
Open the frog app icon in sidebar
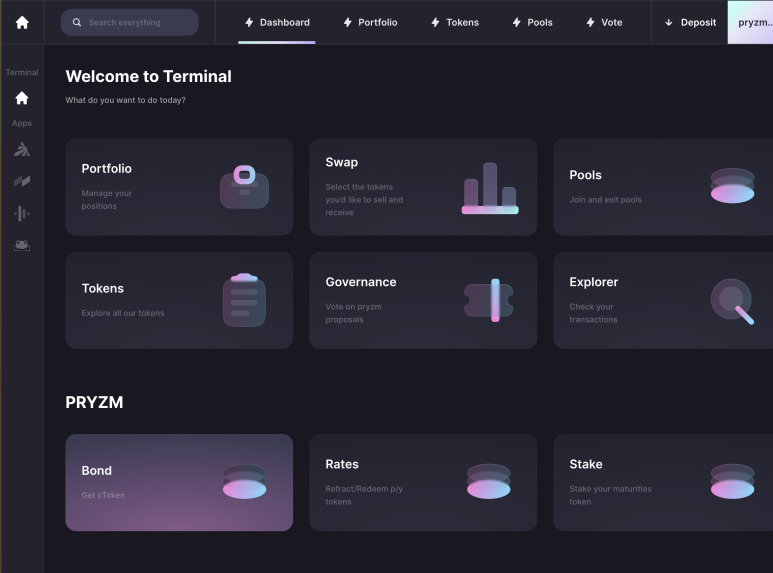click(x=22, y=245)
